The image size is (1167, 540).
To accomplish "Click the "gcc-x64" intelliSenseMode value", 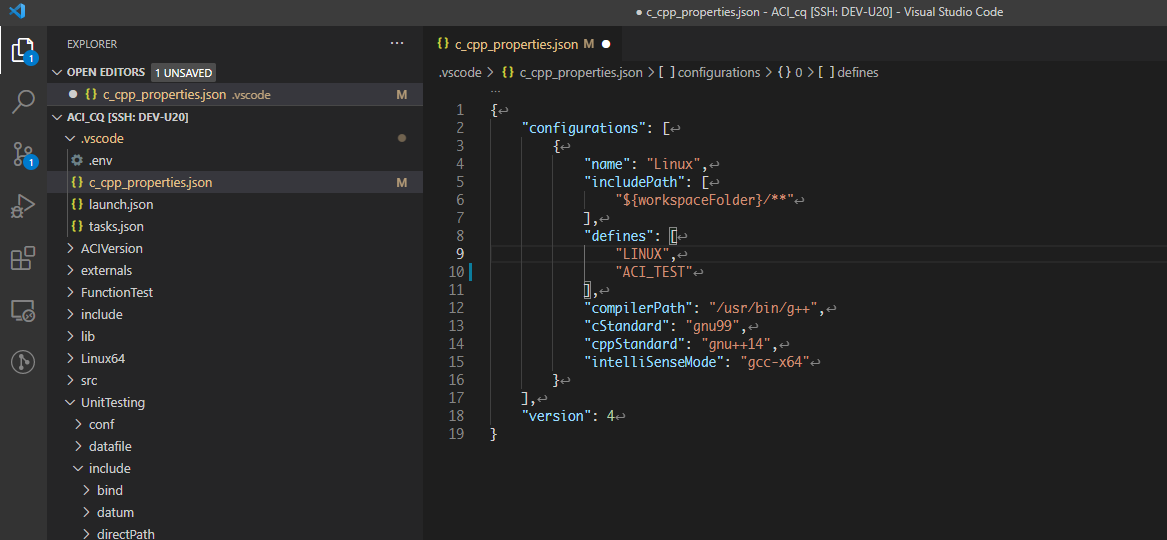I will pyautogui.click(x=774, y=361).
